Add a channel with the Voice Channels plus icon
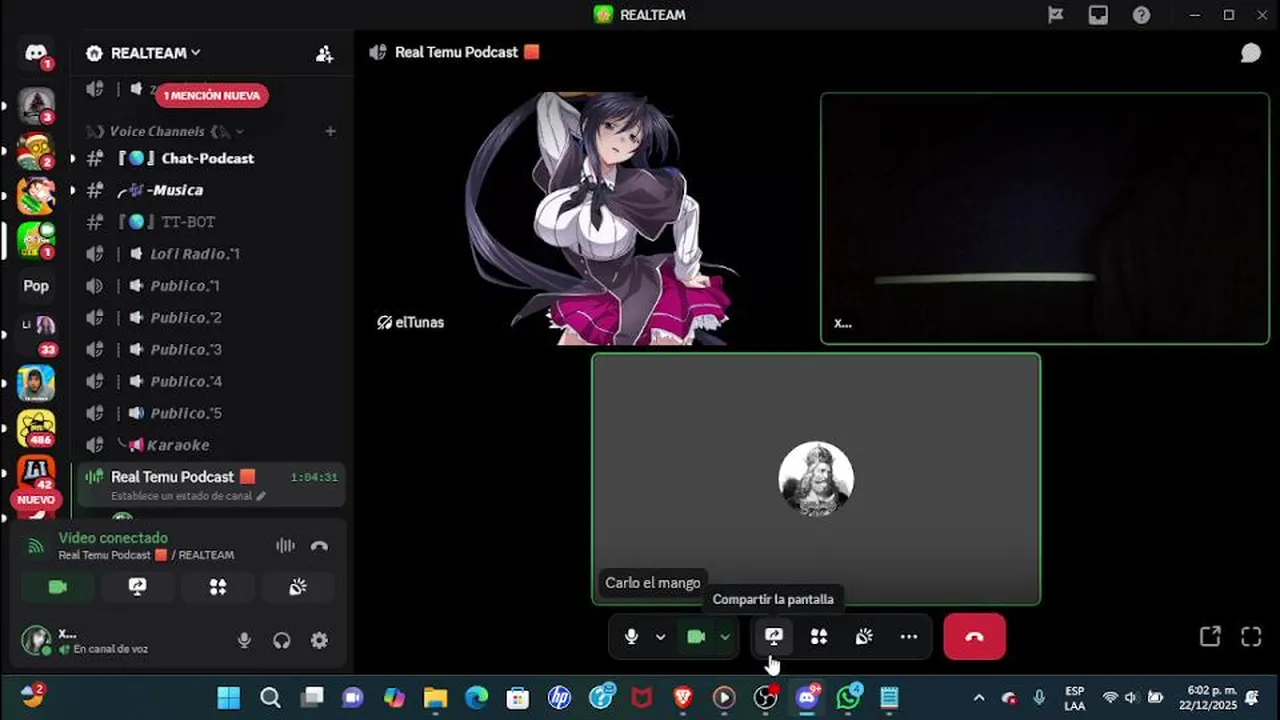 [x=330, y=131]
